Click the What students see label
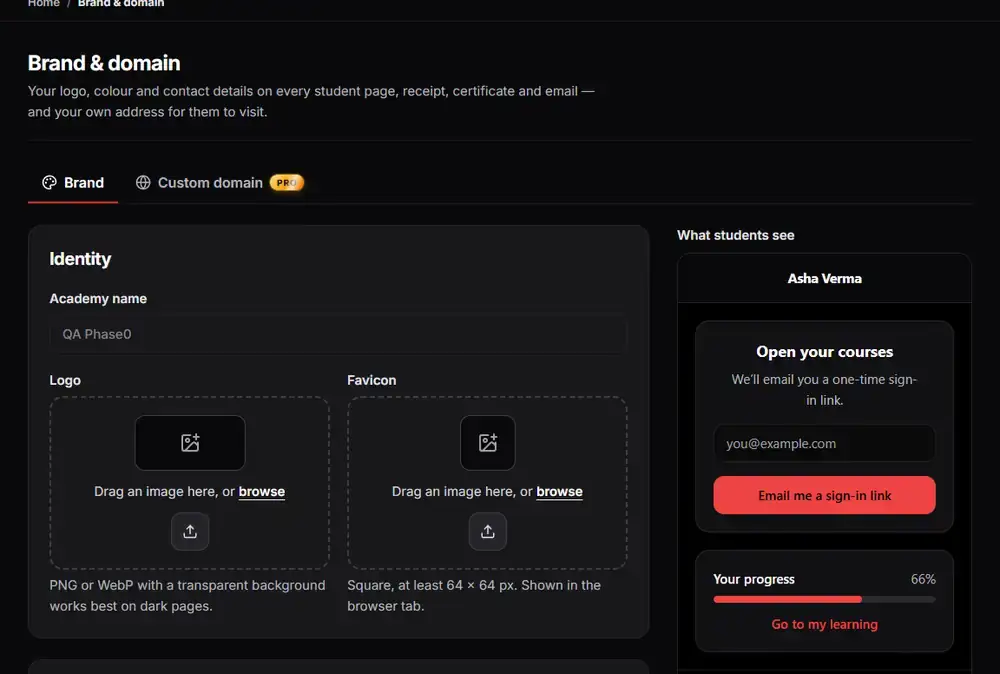Image resolution: width=1000 pixels, height=674 pixels. (735, 235)
